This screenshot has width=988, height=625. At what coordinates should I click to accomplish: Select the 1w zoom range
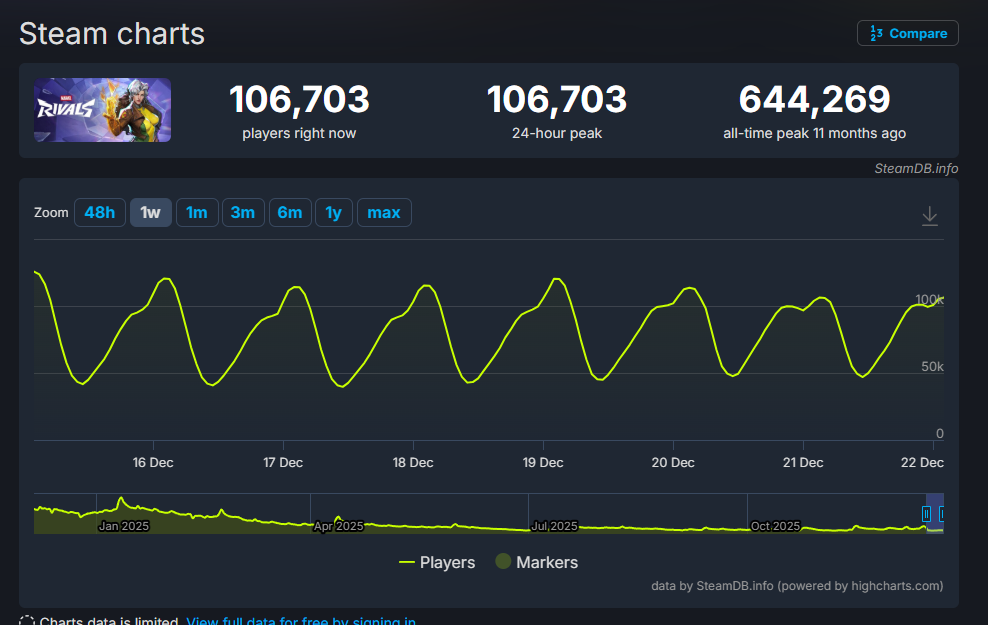point(151,212)
